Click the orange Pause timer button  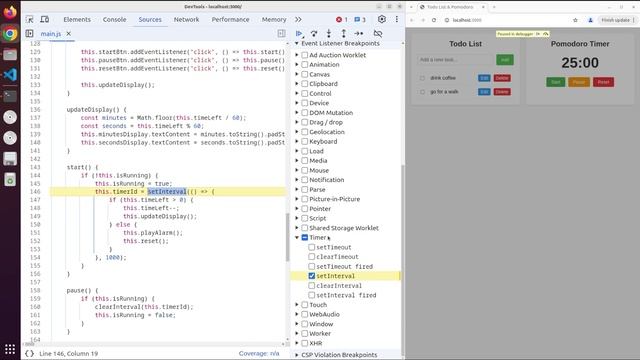pyautogui.click(x=579, y=82)
